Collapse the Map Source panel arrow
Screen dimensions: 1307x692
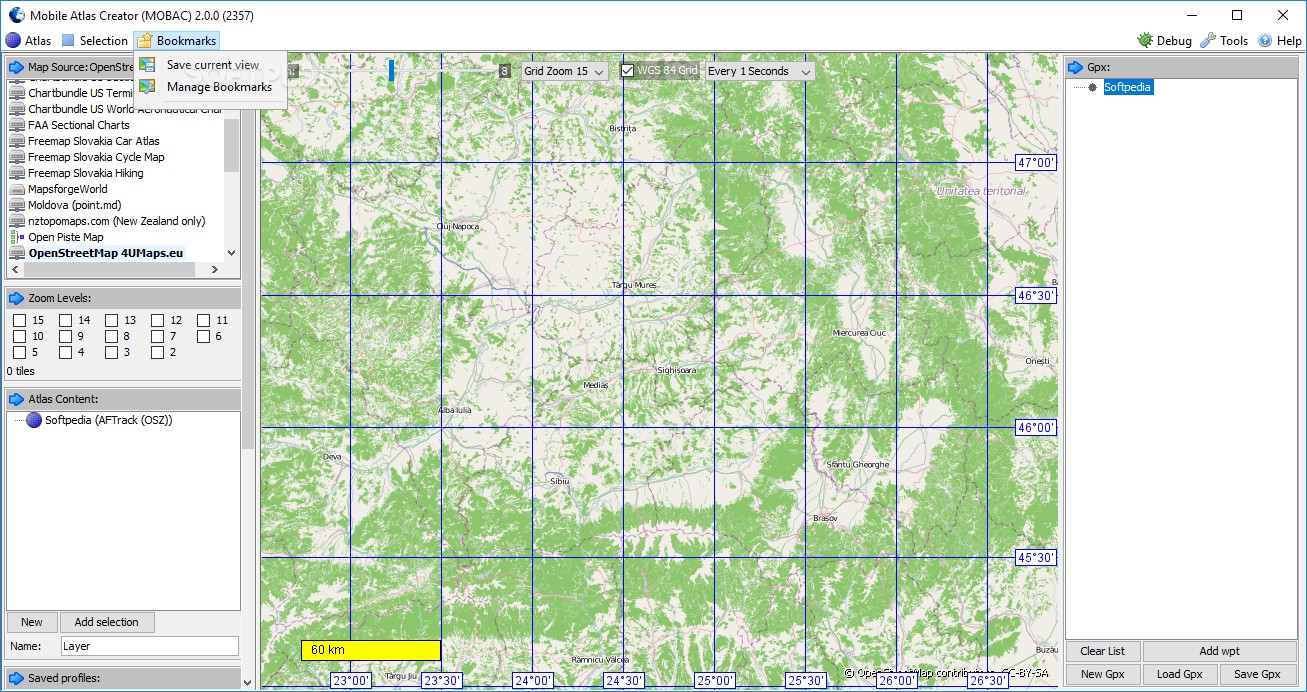16,67
